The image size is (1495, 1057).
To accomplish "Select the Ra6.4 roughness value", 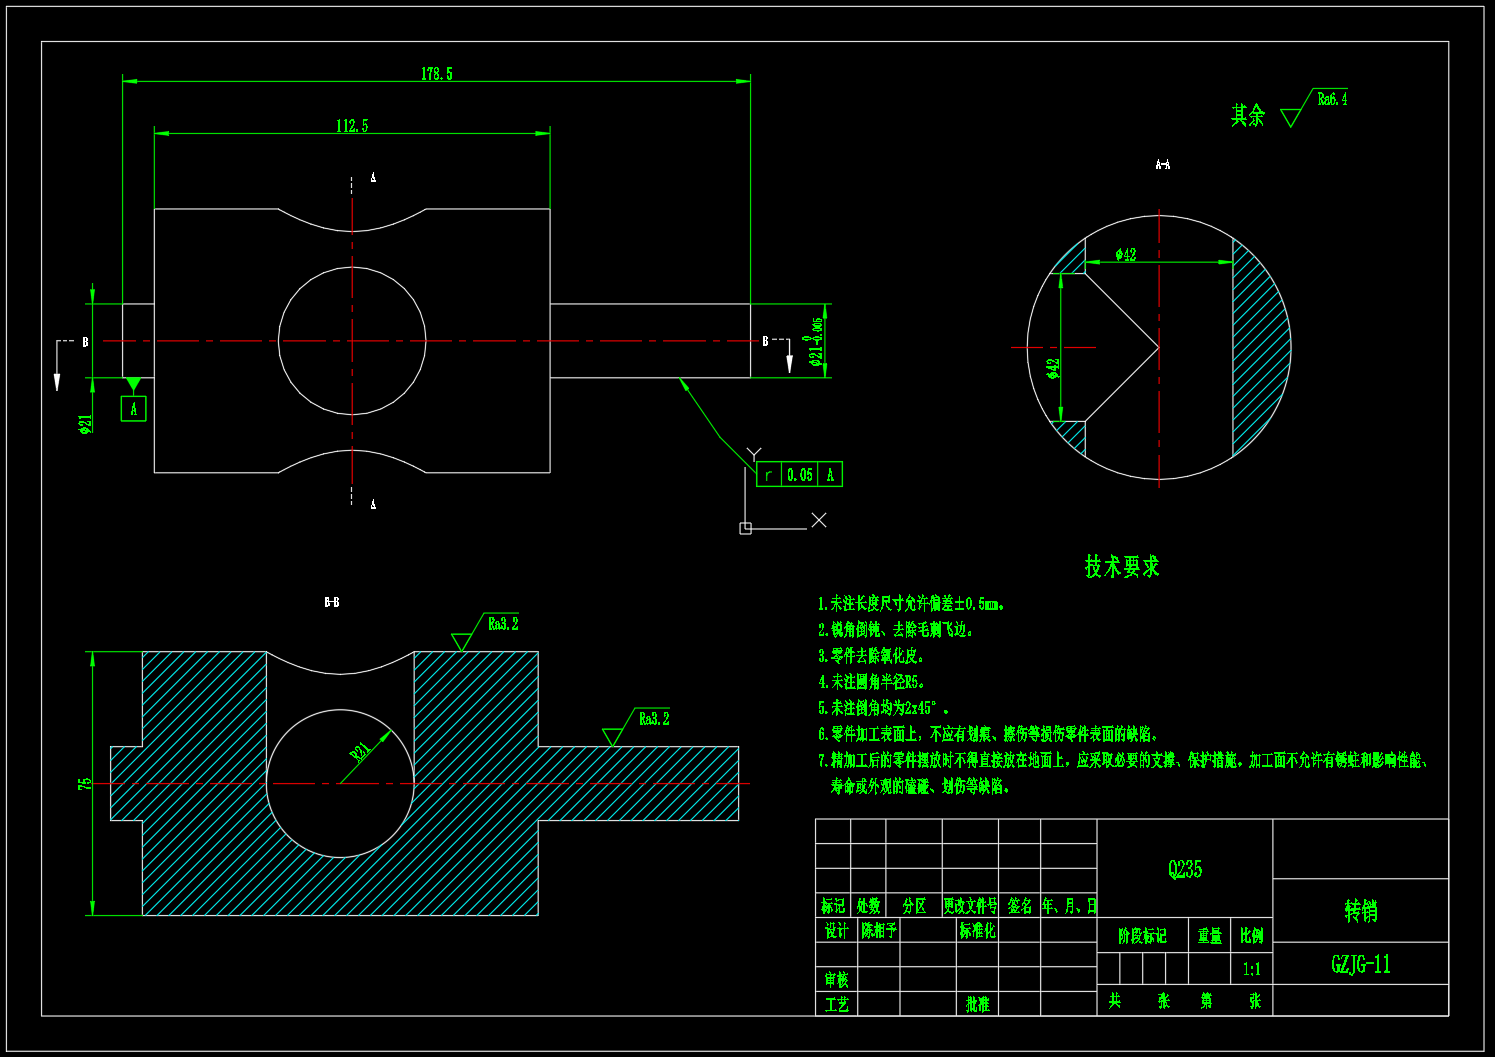I will coord(1332,99).
